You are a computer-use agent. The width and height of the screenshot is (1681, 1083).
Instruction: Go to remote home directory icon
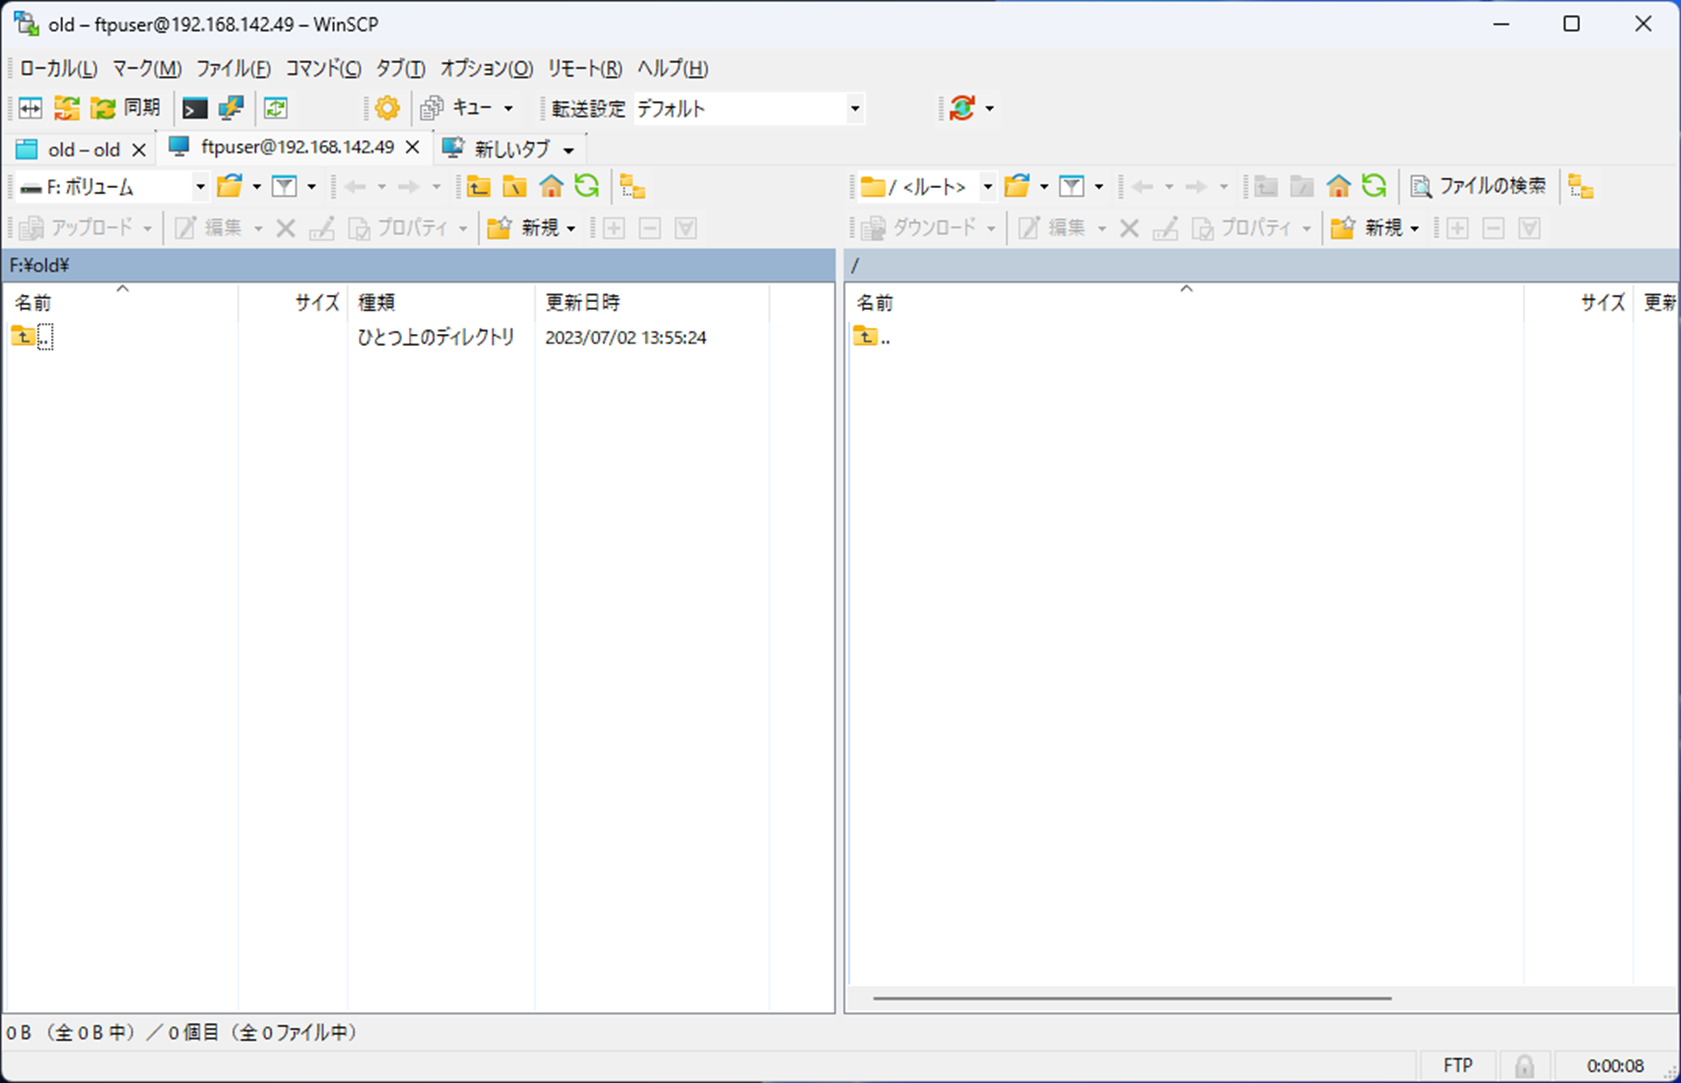(1338, 186)
